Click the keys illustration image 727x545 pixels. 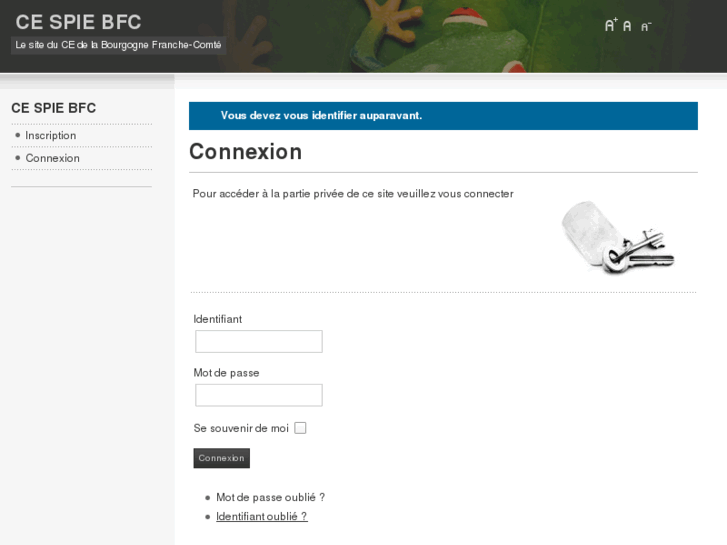[x=617, y=237]
